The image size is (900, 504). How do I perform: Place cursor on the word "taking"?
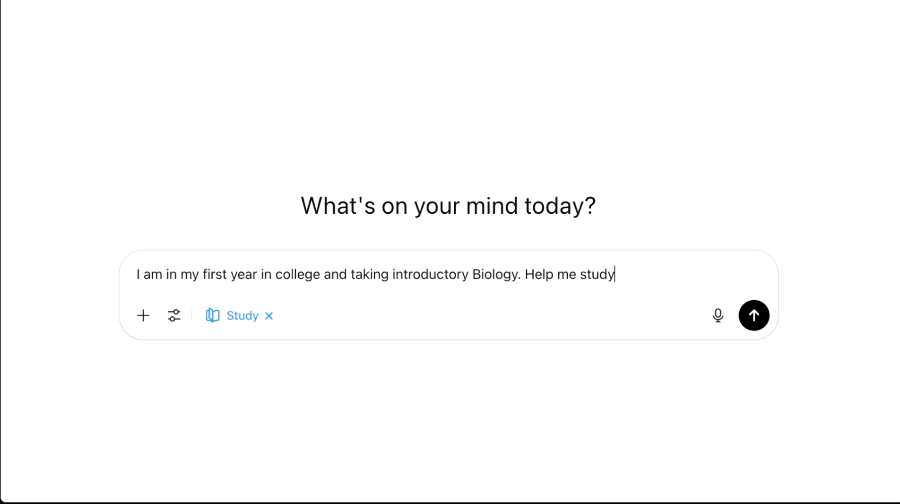tap(369, 274)
